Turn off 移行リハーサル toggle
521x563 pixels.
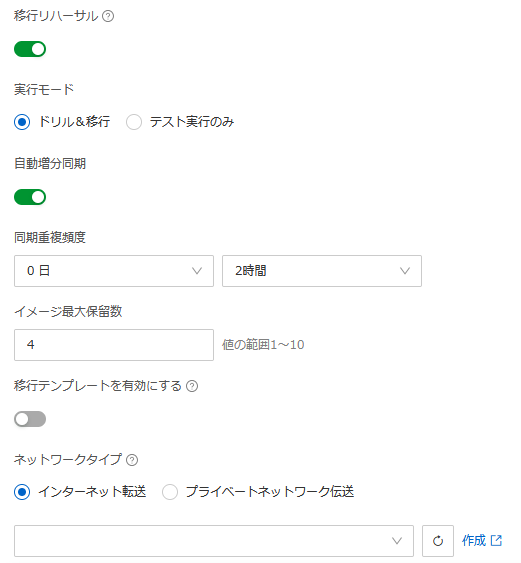coord(30,49)
